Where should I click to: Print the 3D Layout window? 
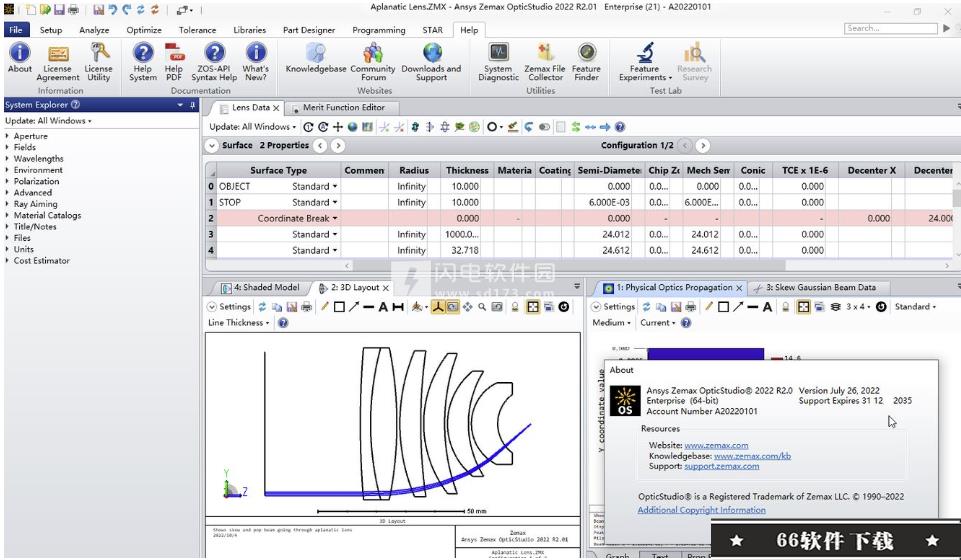306,307
